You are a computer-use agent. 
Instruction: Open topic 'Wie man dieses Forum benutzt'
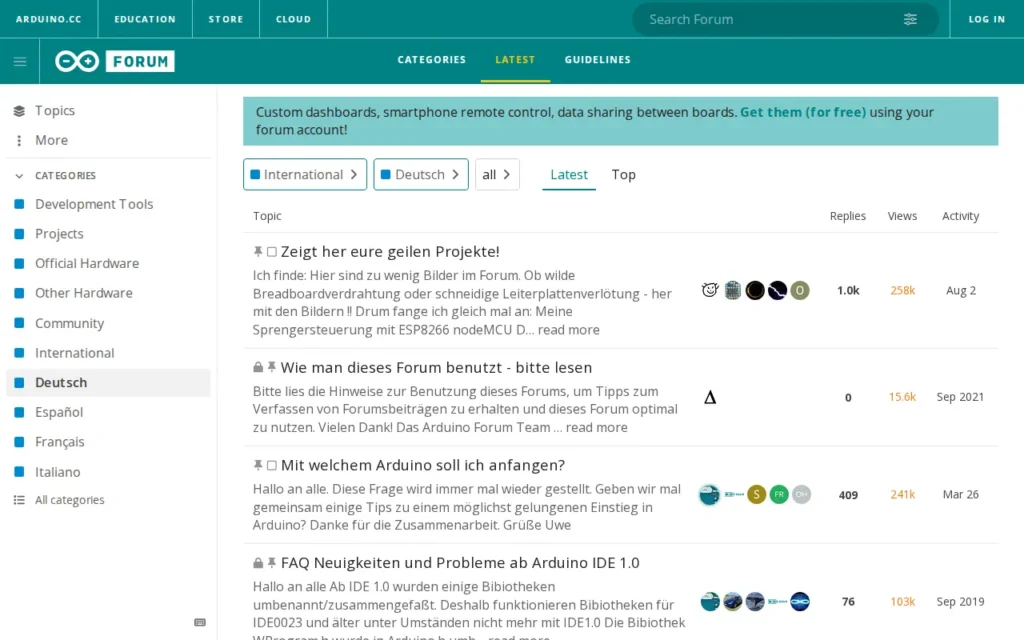pos(436,368)
